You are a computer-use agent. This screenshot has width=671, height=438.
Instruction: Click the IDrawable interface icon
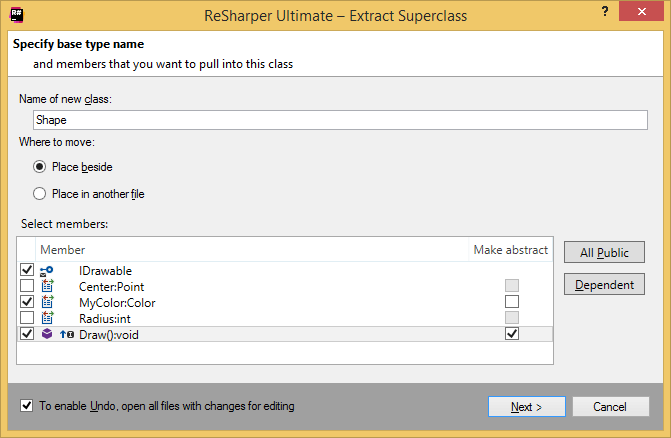pyautogui.click(x=46, y=270)
